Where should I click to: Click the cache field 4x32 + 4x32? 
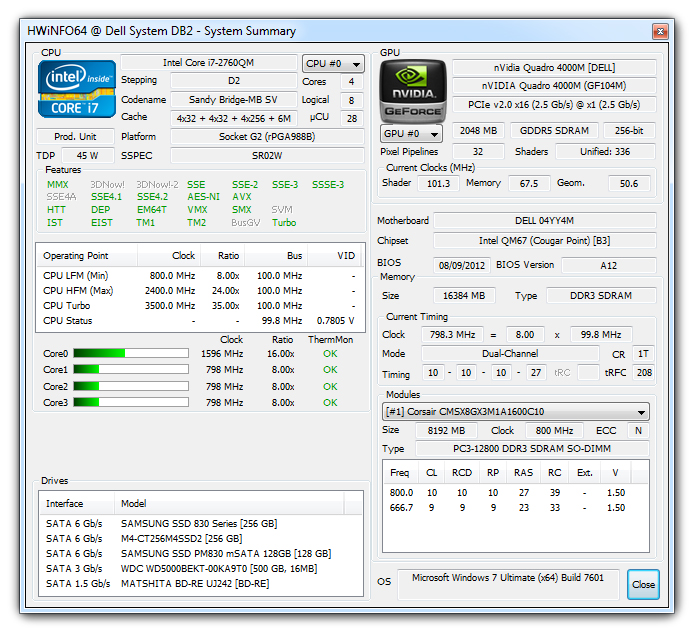tap(234, 118)
